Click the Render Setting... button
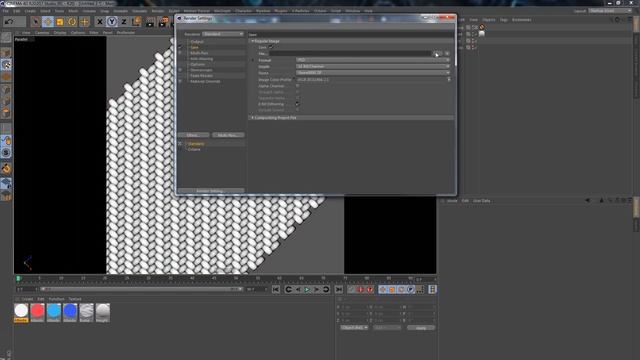The image size is (640, 360). (211, 191)
